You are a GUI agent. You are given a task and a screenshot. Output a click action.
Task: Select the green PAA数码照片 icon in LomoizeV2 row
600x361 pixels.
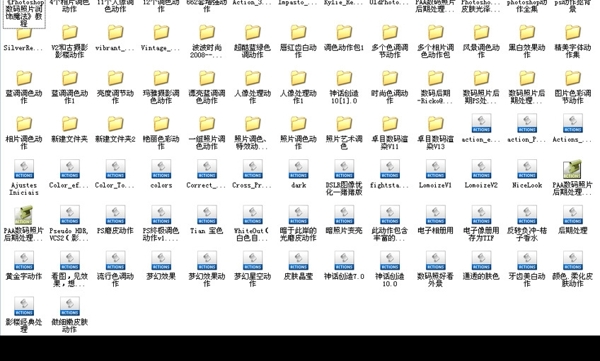(x=572, y=170)
